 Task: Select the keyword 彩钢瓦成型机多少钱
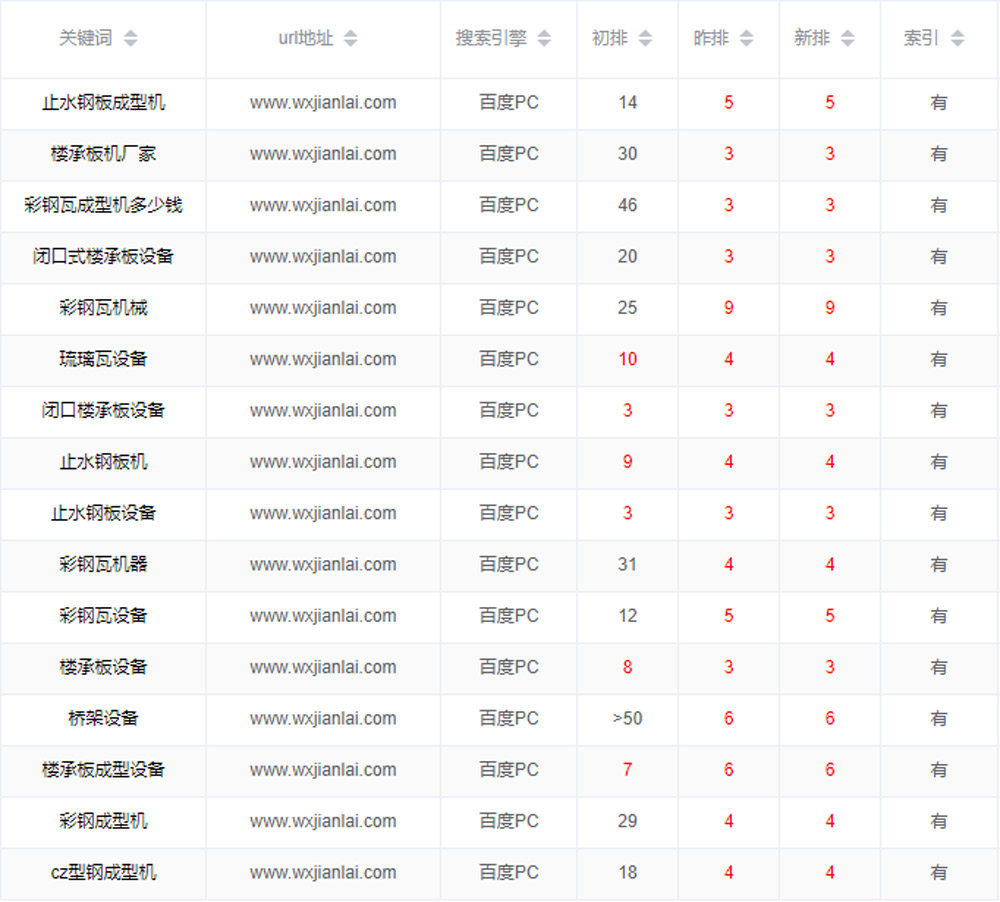(103, 205)
